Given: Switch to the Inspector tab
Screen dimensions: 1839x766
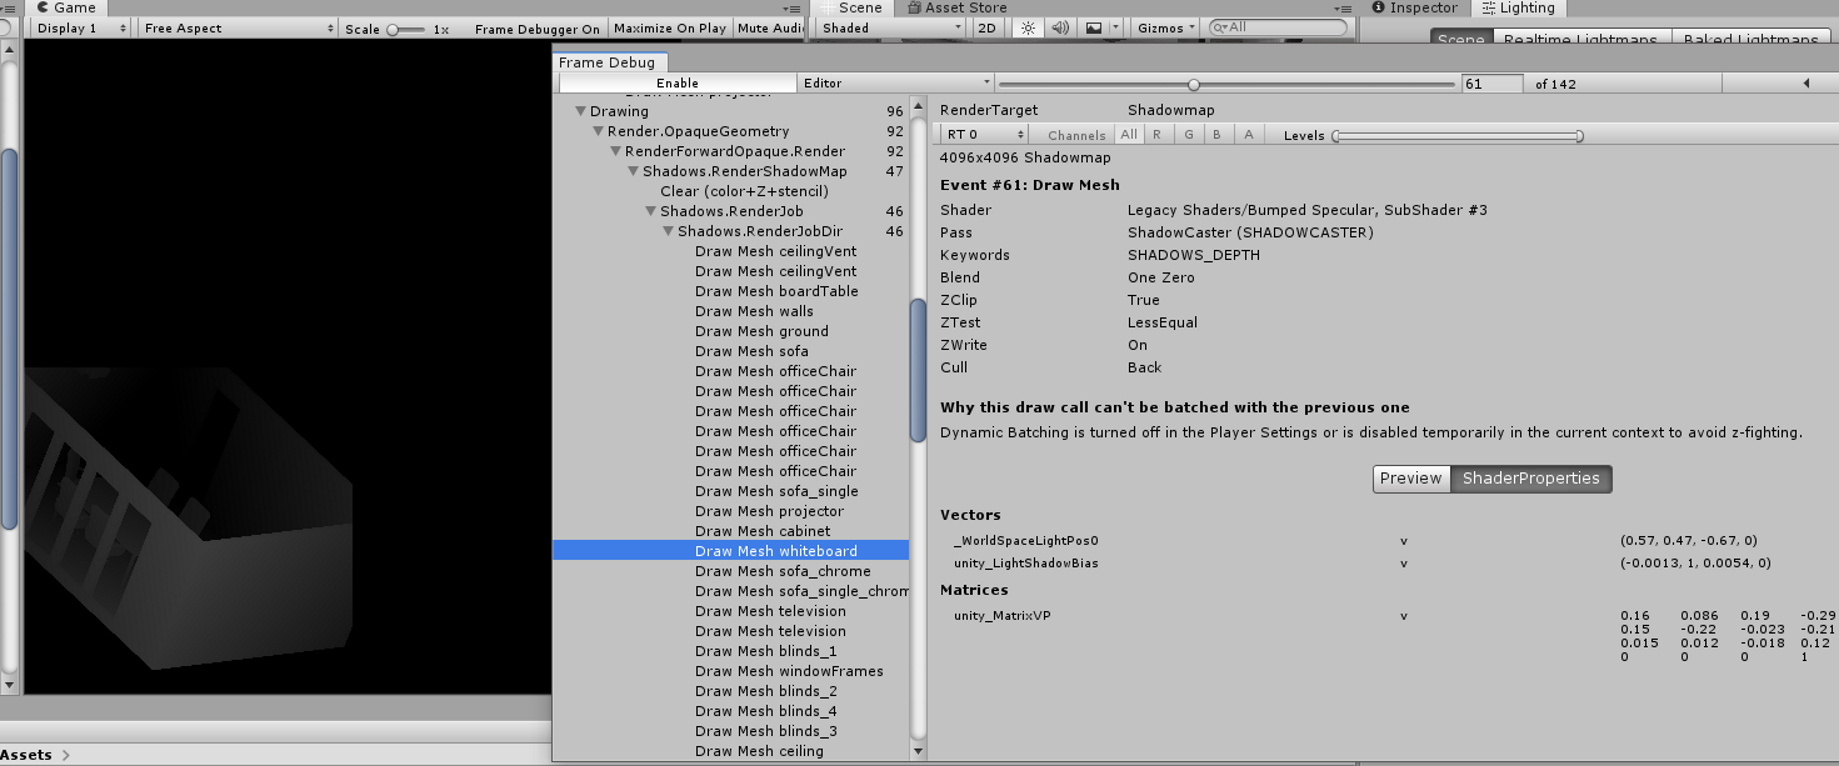Looking at the screenshot, I should point(1414,8).
